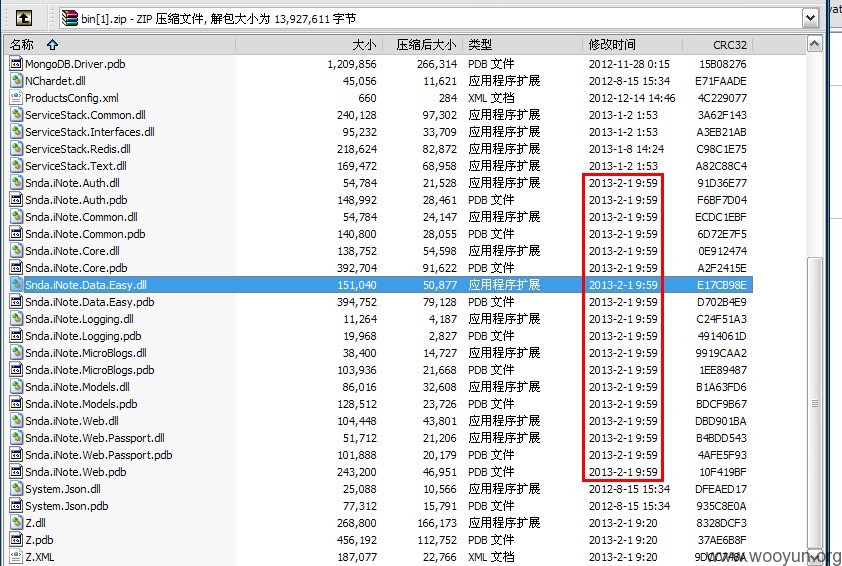Click XML 文档 type of ProductsConfig.xml
This screenshot has width=842, height=566.
[x=491, y=98]
